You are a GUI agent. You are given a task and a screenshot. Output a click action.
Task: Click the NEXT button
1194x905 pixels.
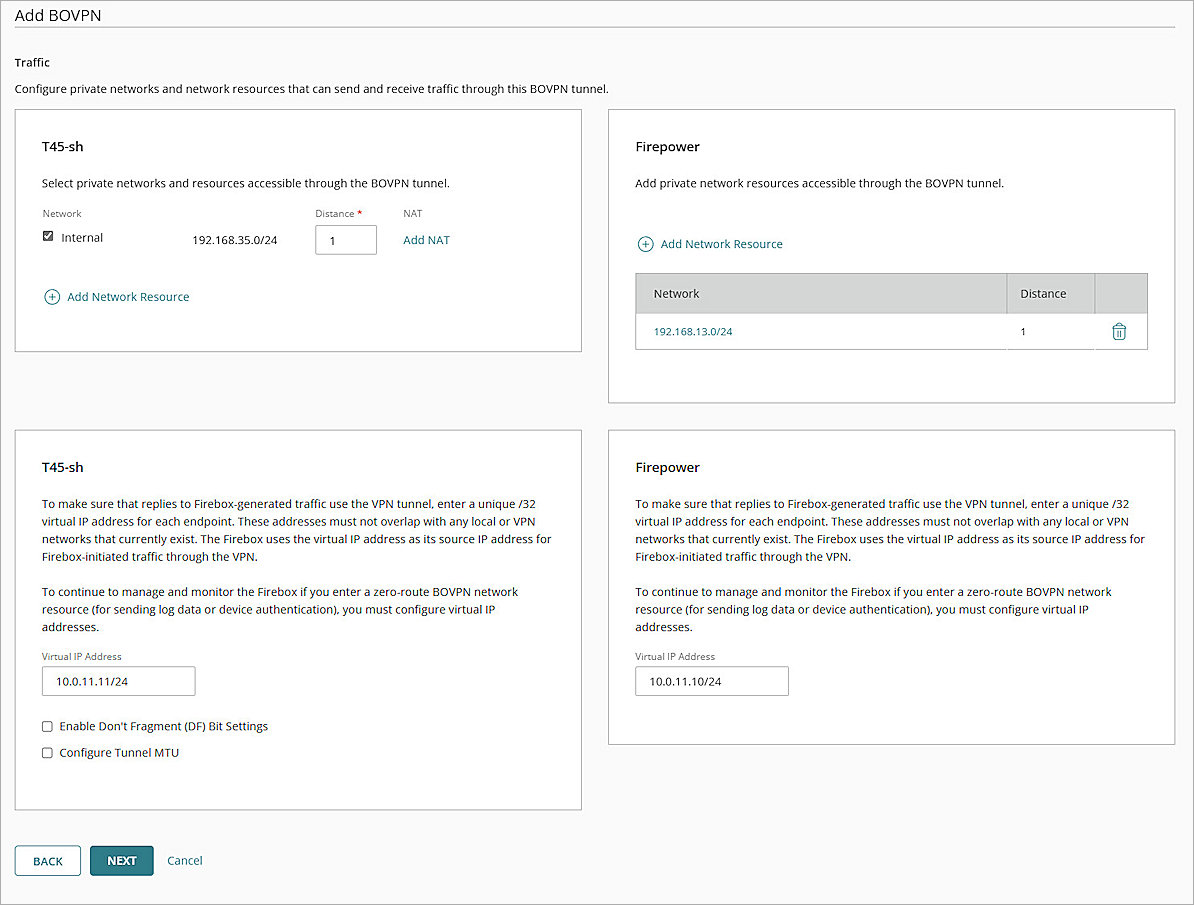121,860
